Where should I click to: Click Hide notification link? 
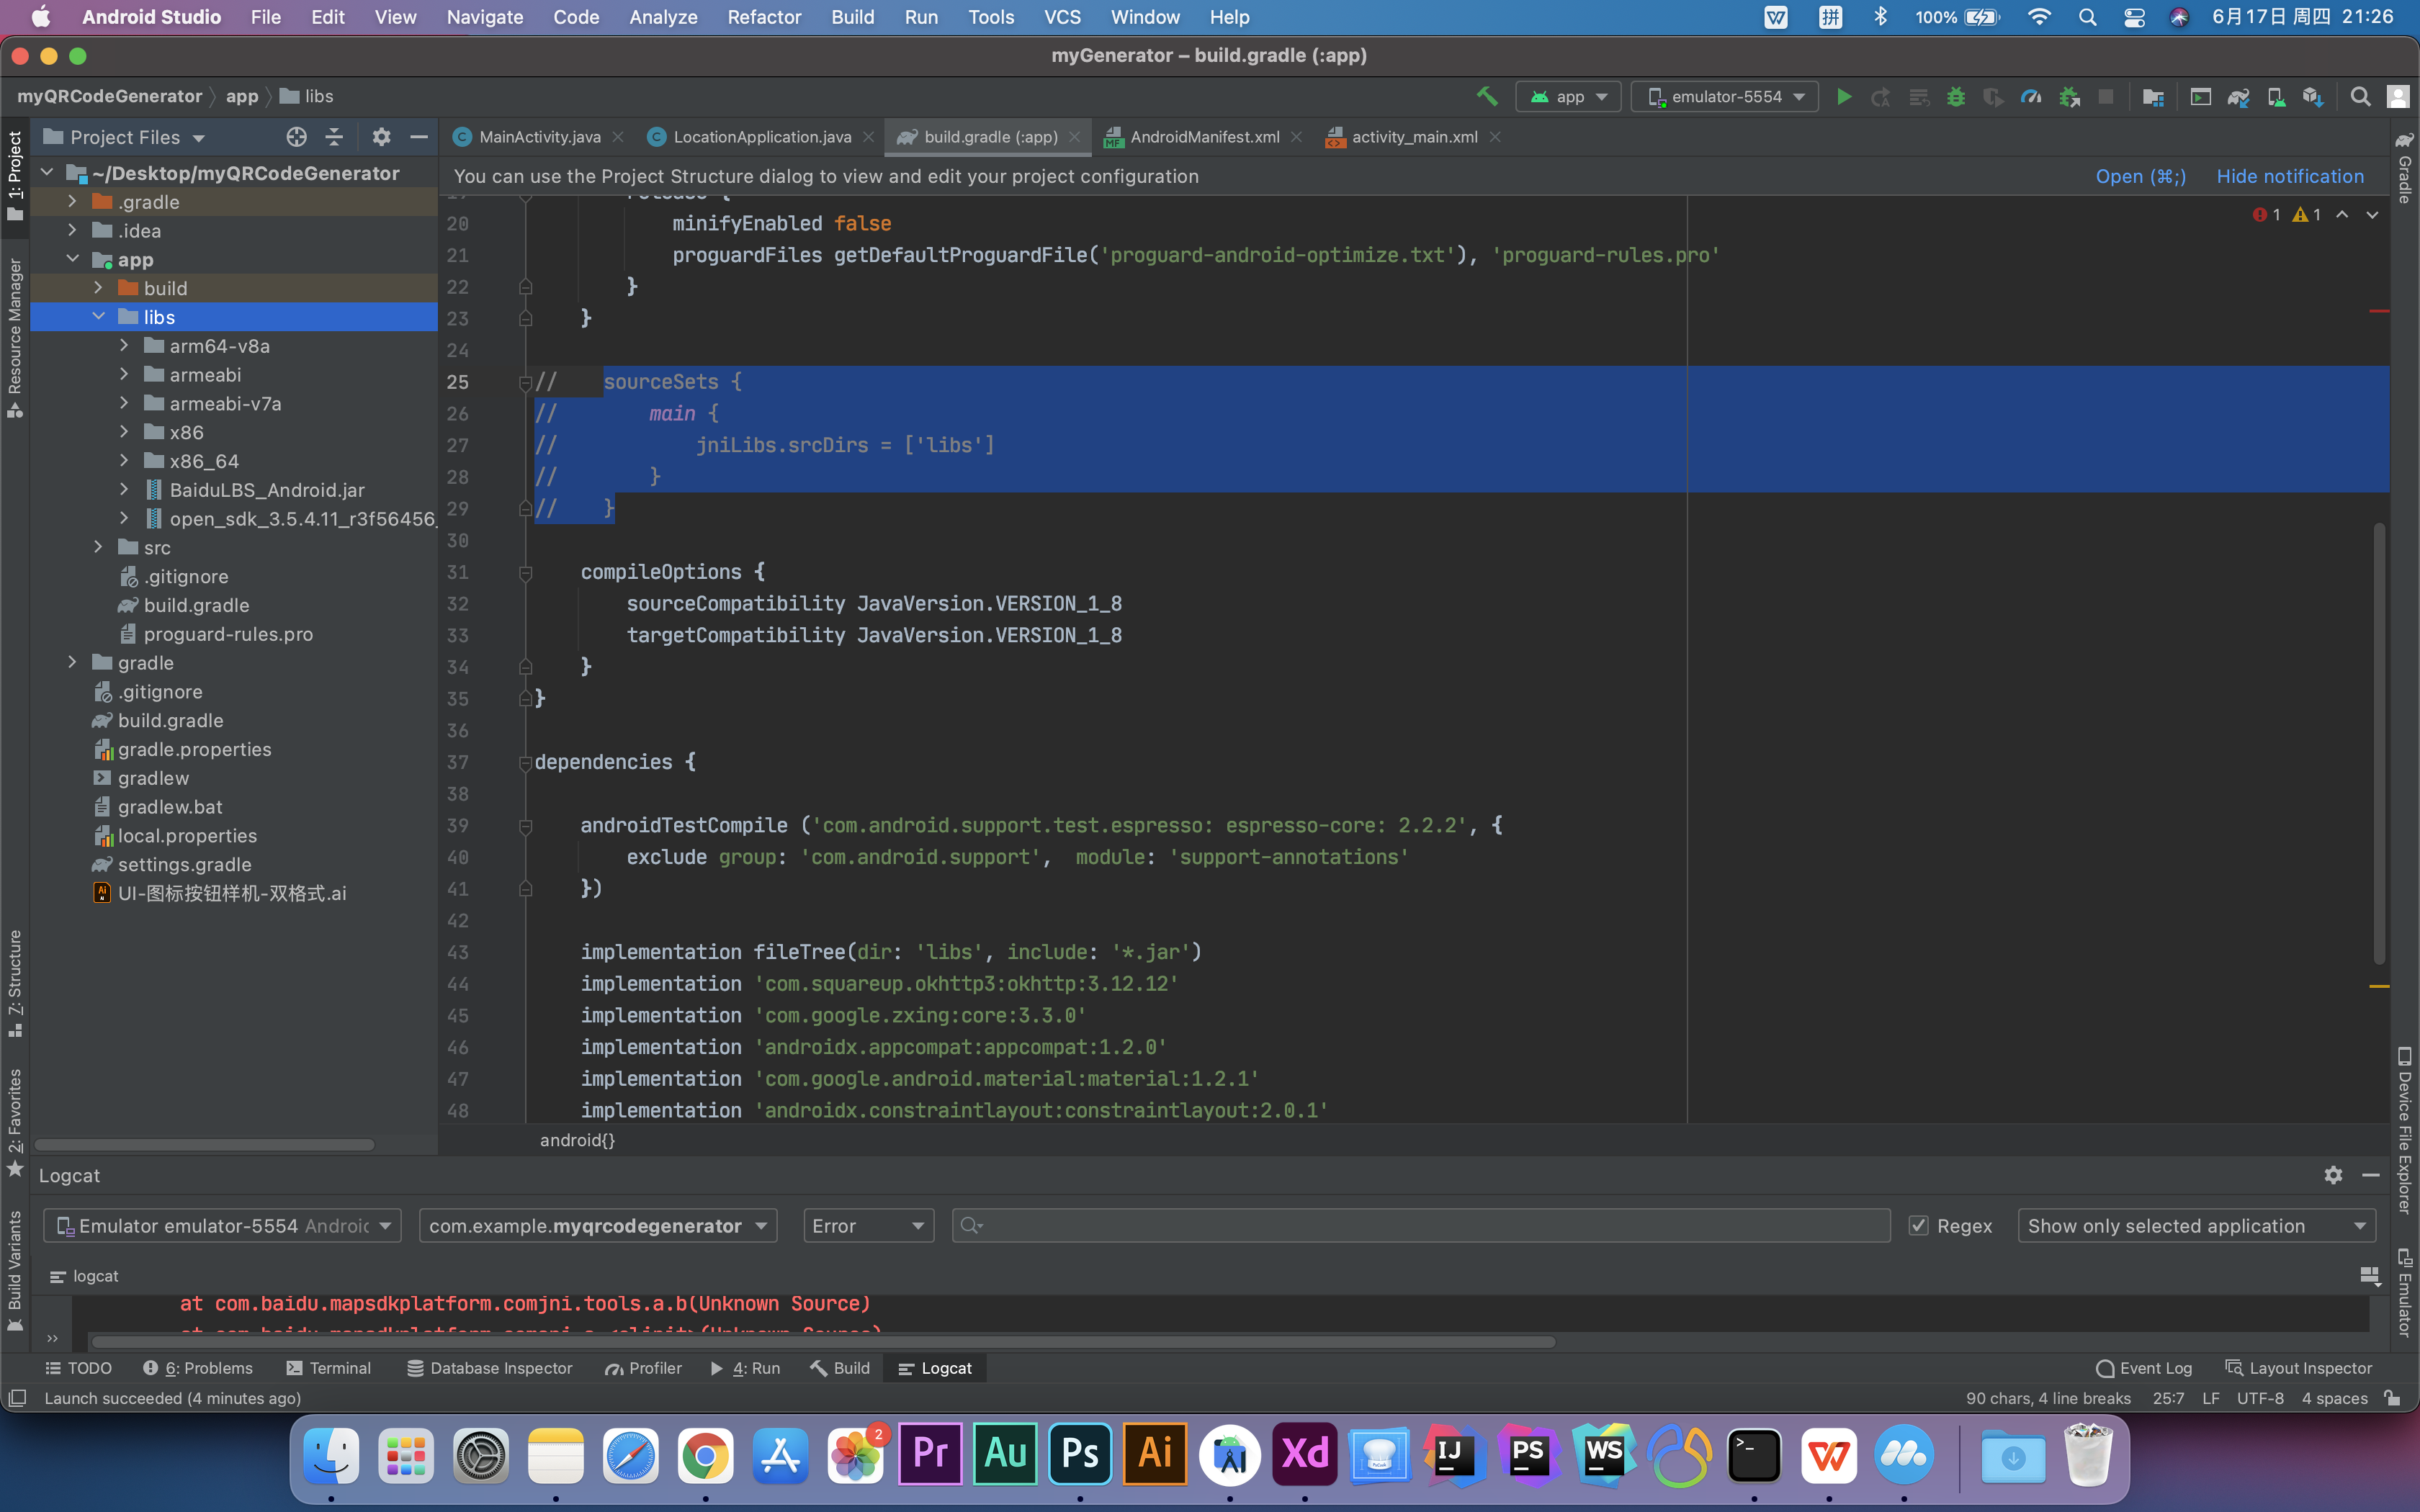pos(2289,175)
